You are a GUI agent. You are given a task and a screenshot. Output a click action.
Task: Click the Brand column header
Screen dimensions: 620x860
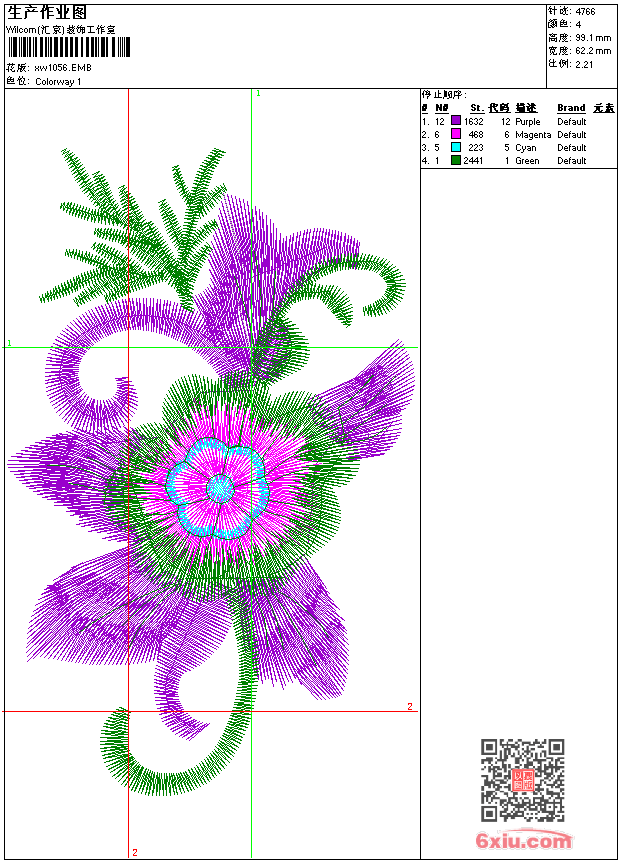point(571,108)
